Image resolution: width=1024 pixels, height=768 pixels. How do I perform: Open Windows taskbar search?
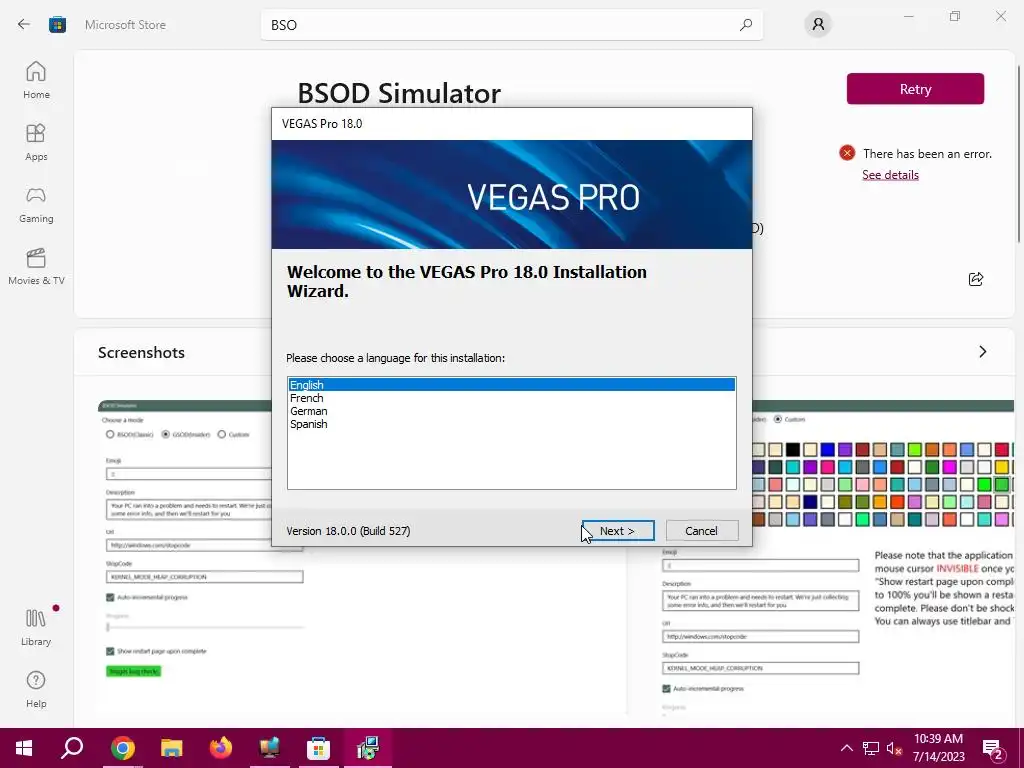[x=72, y=748]
